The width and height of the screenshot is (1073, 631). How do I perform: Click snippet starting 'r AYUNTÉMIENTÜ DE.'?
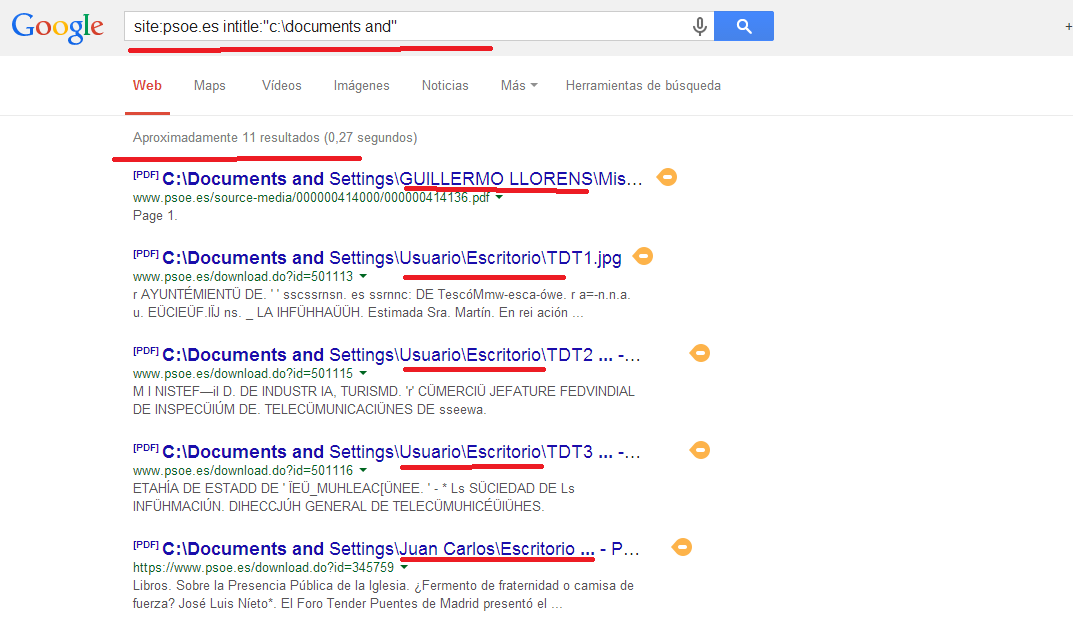(x=382, y=304)
